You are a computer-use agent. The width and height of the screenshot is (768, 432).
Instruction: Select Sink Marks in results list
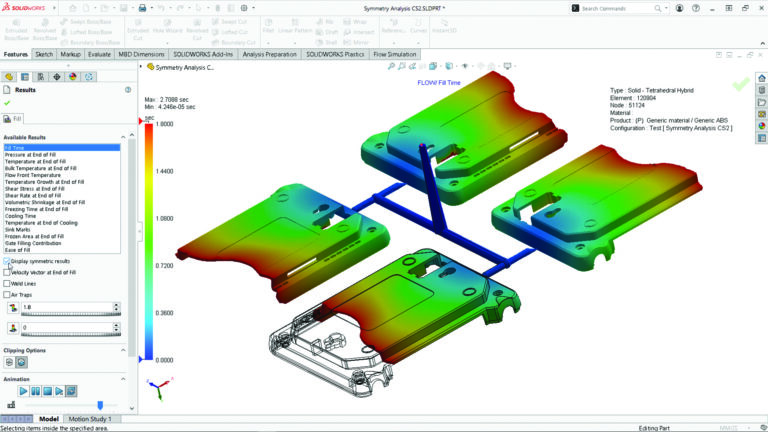22,230
